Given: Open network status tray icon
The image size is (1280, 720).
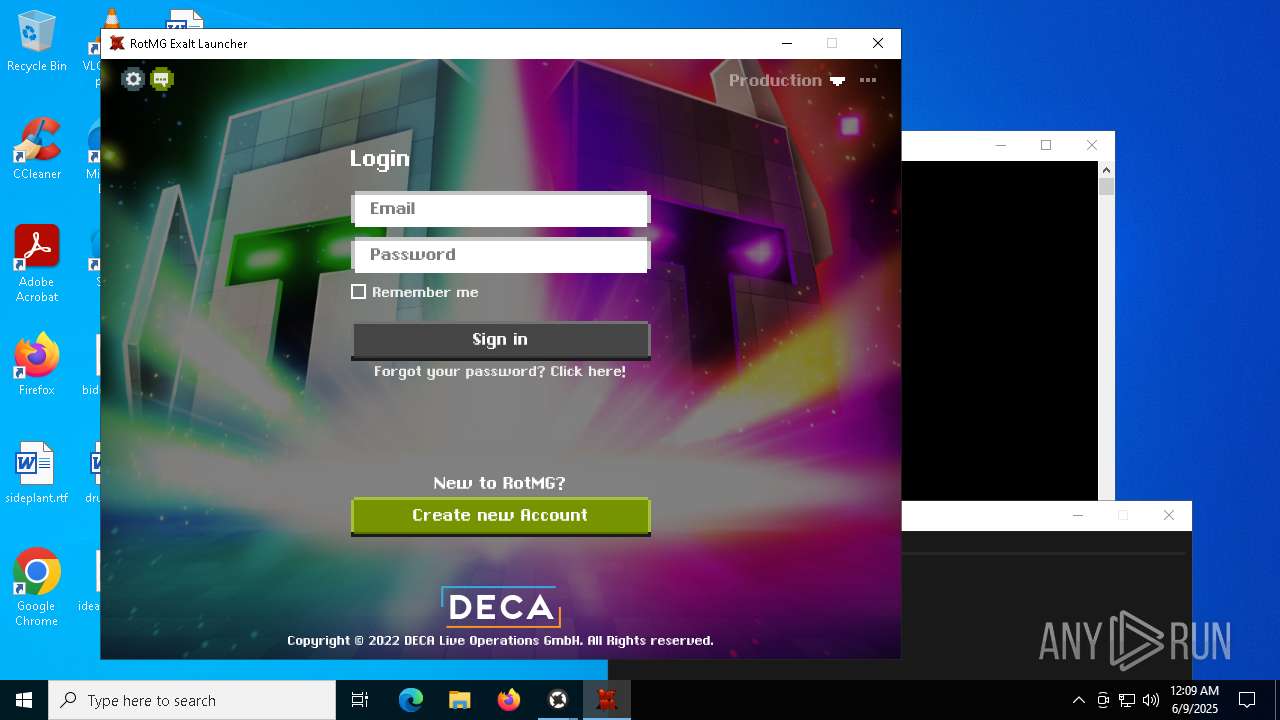Looking at the screenshot, I should (1127, 700).
